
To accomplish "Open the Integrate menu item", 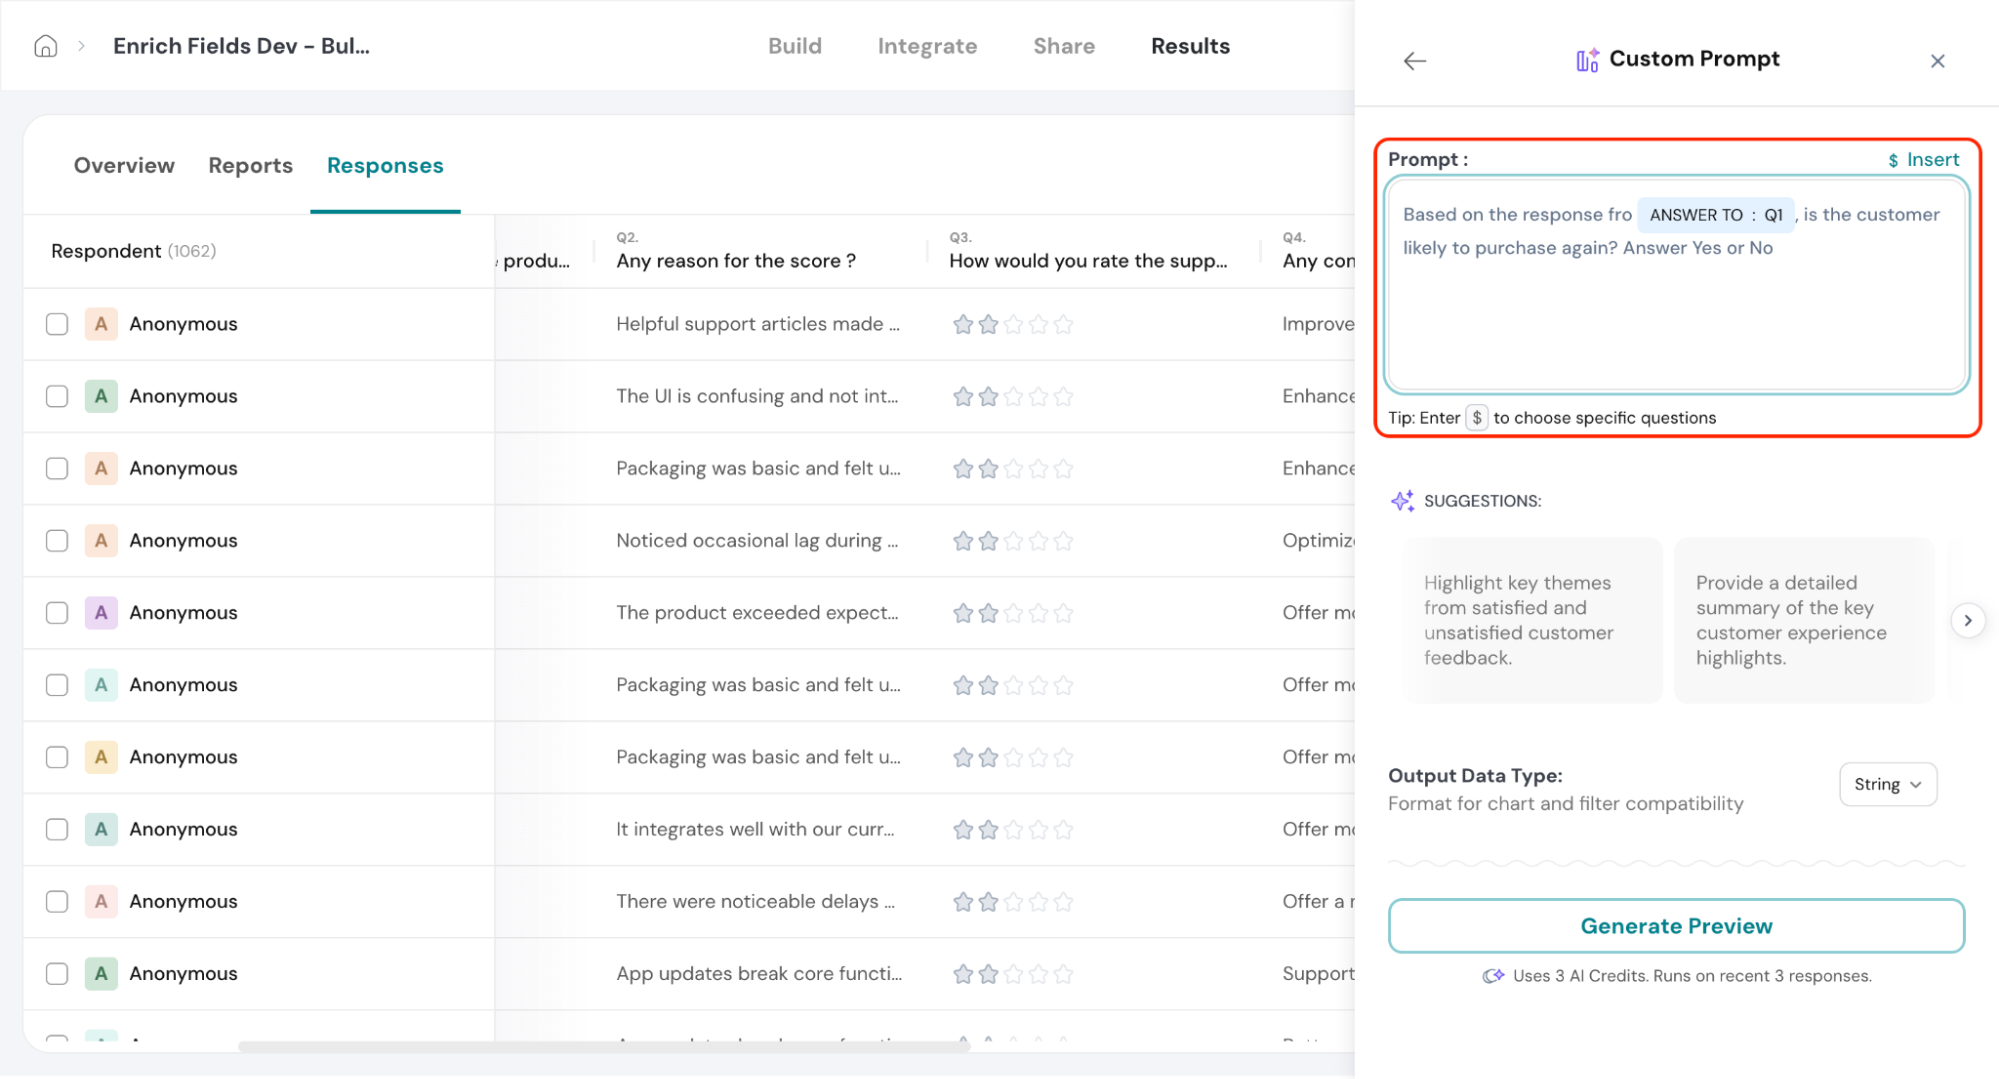I will pyautogui.click(x=926, y=46).
